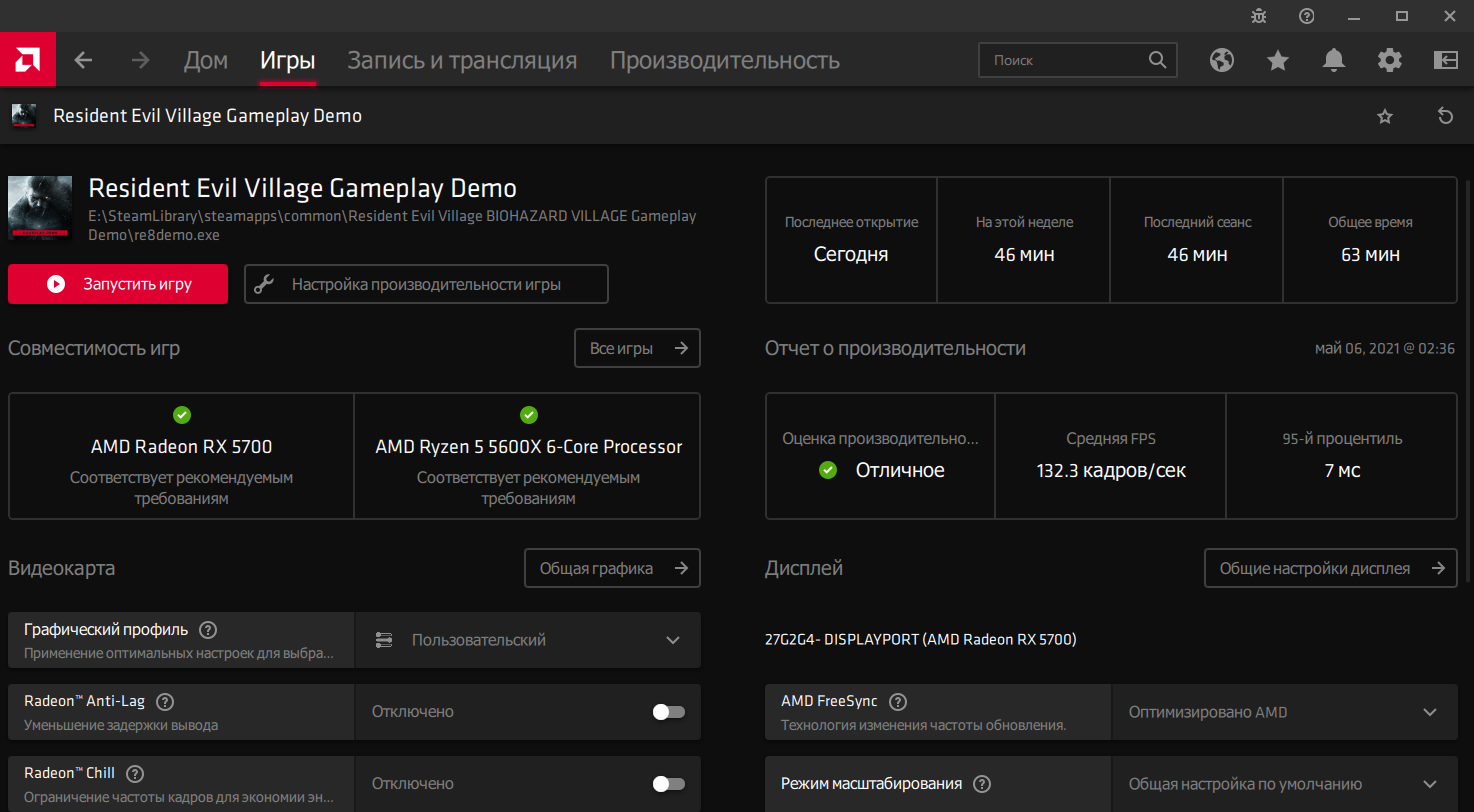Image resolution: width=1474 pixels, height=812 pixels.
Task: Click the Поиск search field
Action: (x=1066, y=60)
